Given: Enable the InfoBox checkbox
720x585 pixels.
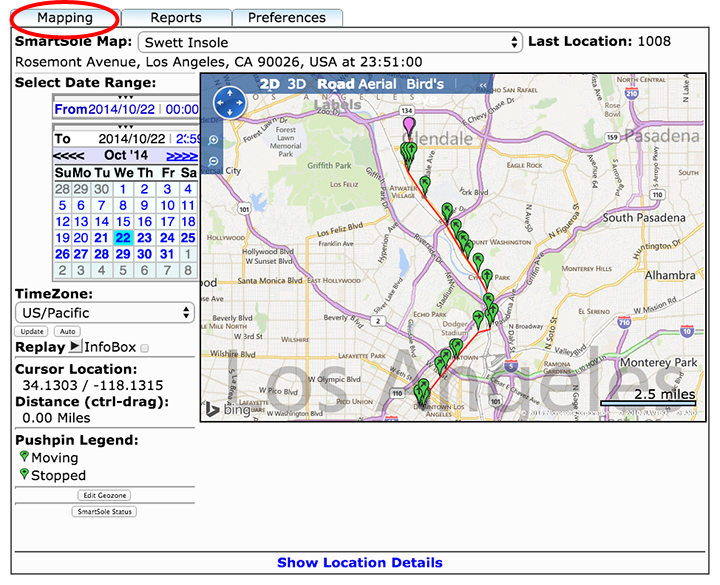Looking at the screenshot, I should click(145, 348).
